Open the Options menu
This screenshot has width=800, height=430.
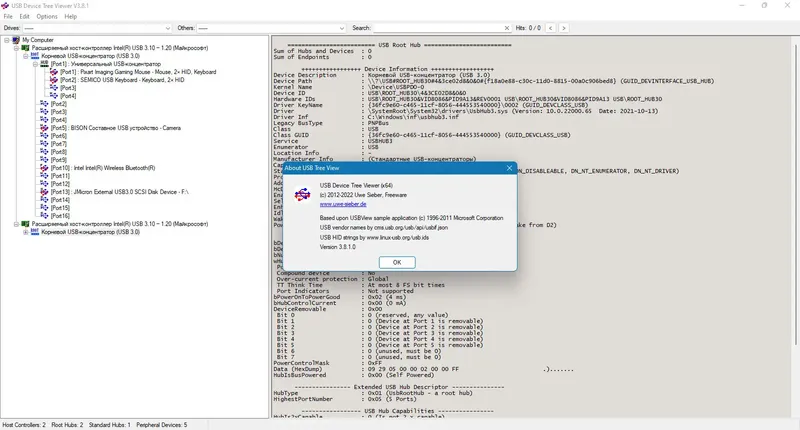point(47,16)
